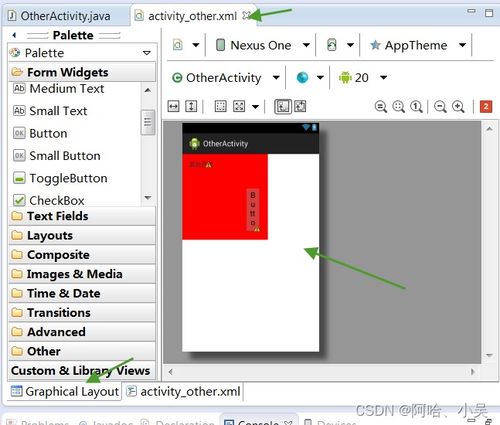Switch to OtherActivity.java editor tab
500x425 pixels.
(x=59, y=16)
